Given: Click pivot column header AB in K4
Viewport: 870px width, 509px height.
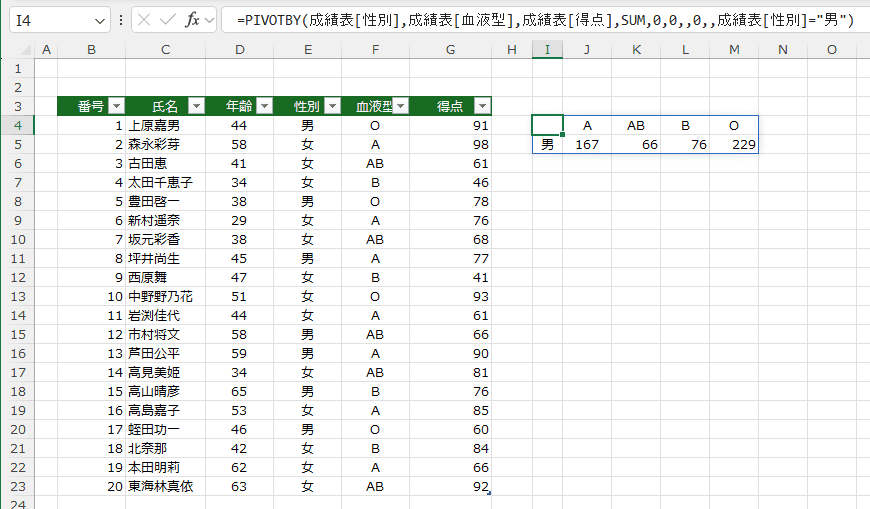Looking at the screenshot, I should 636,125.
